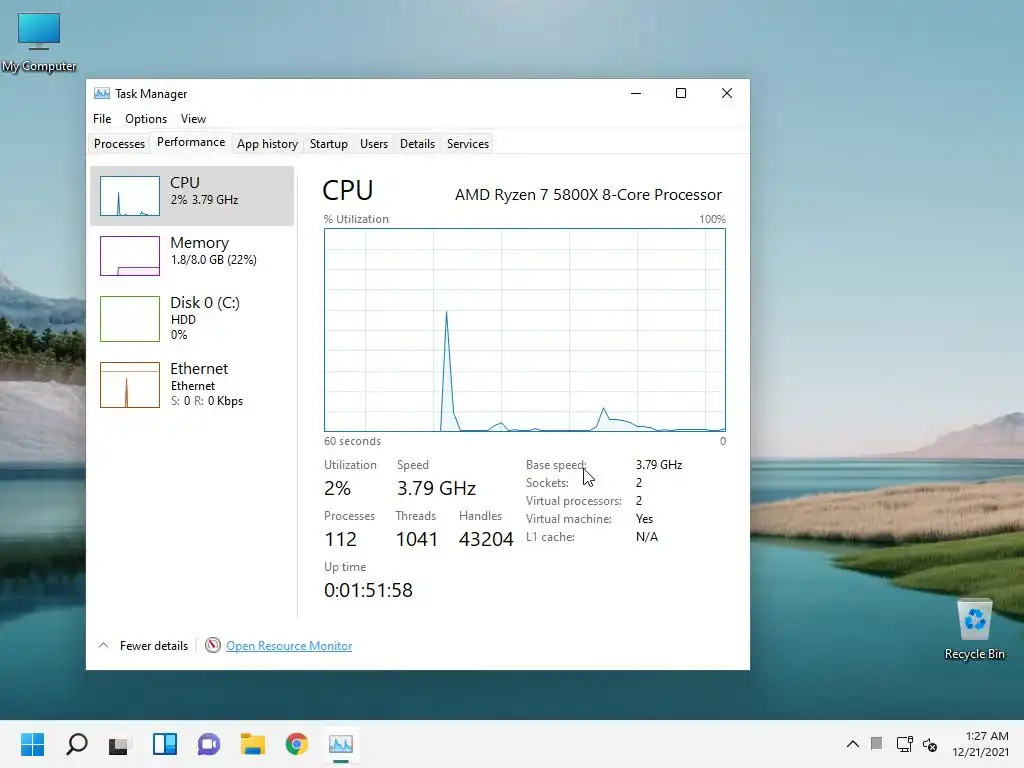The image size is (1024, 768).
Task: Click the CPU mini graph thumbnail
Action: [x=130, y=196]
